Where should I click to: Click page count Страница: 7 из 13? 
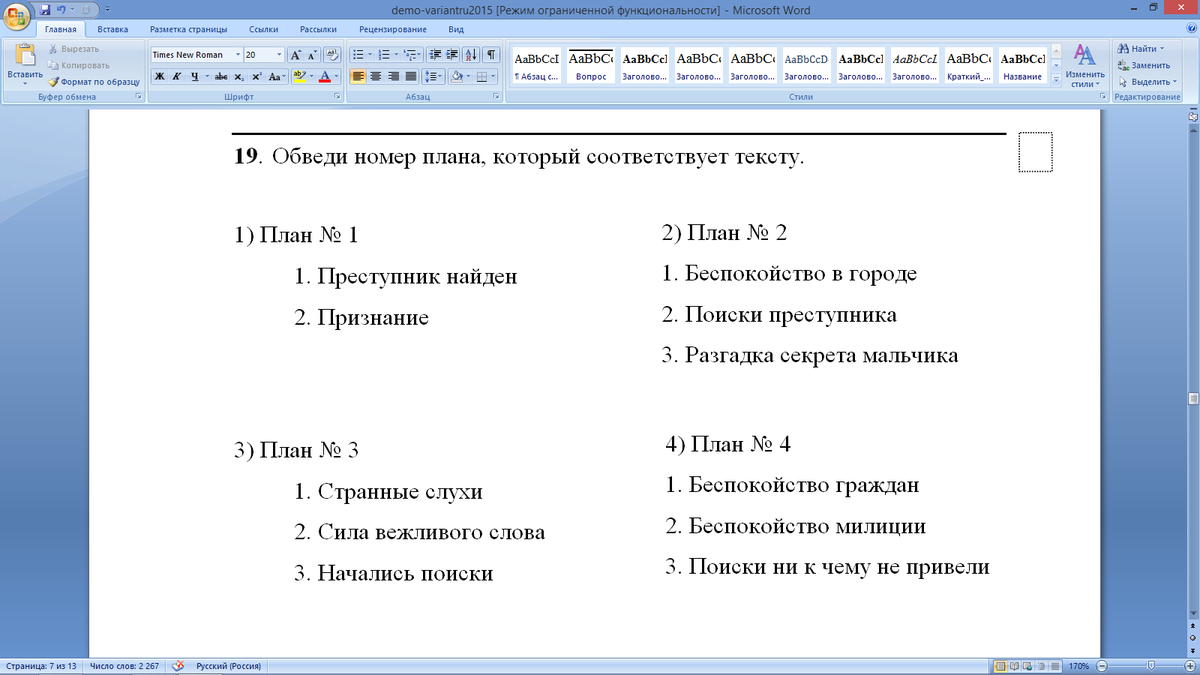[41, 666]
